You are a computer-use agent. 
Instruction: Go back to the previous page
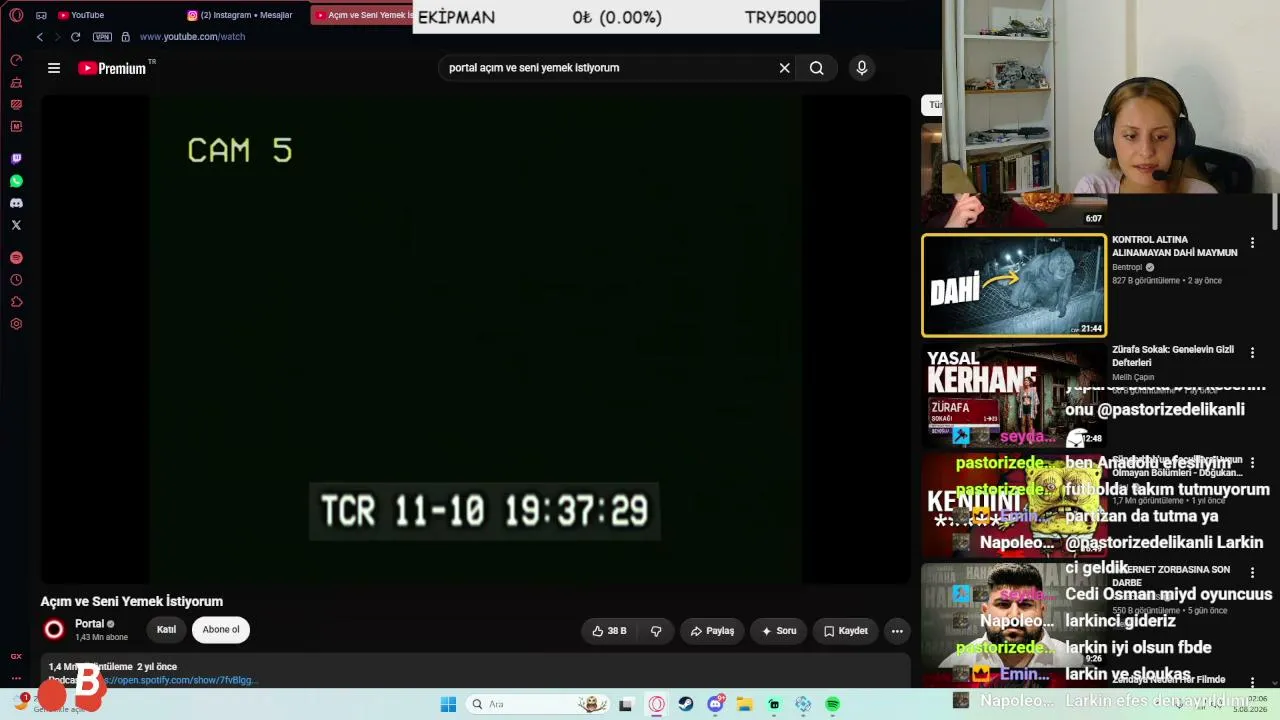tap(40, 37)
